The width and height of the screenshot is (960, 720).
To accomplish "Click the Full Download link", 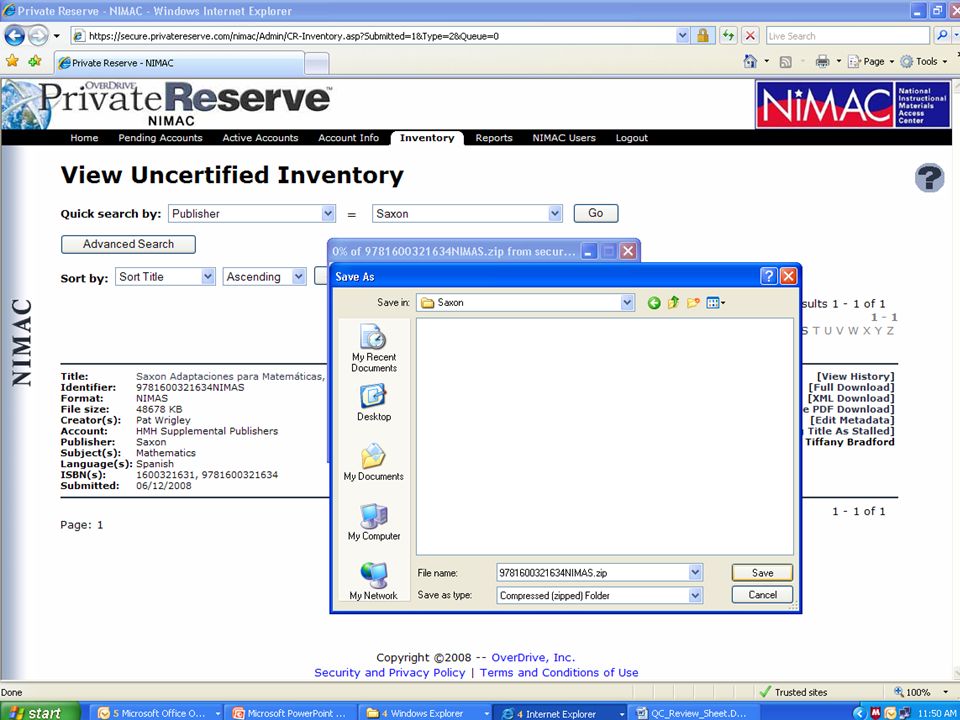I will (x=851, y=388).
